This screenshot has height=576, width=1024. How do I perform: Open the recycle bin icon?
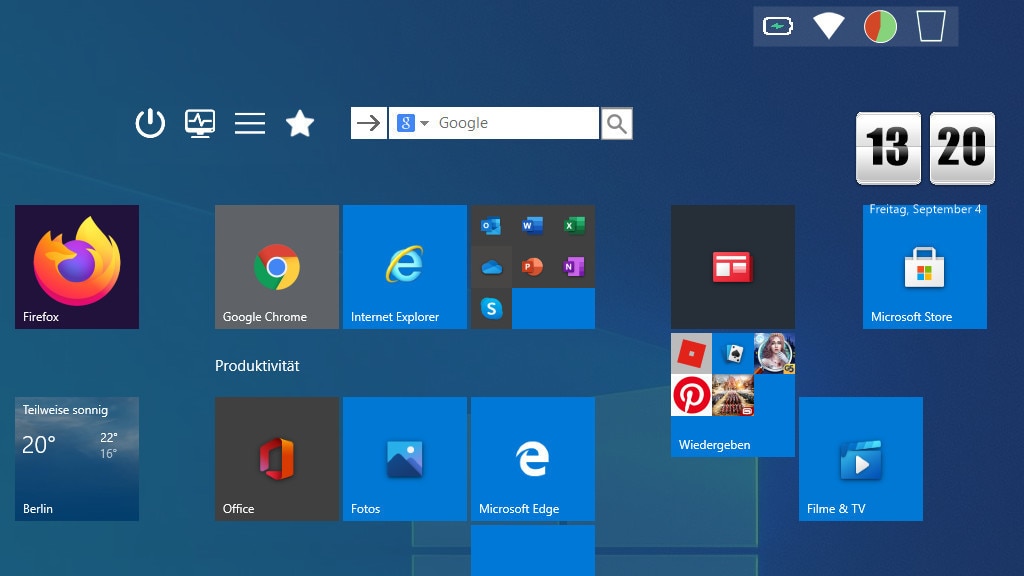click(931, 26)
